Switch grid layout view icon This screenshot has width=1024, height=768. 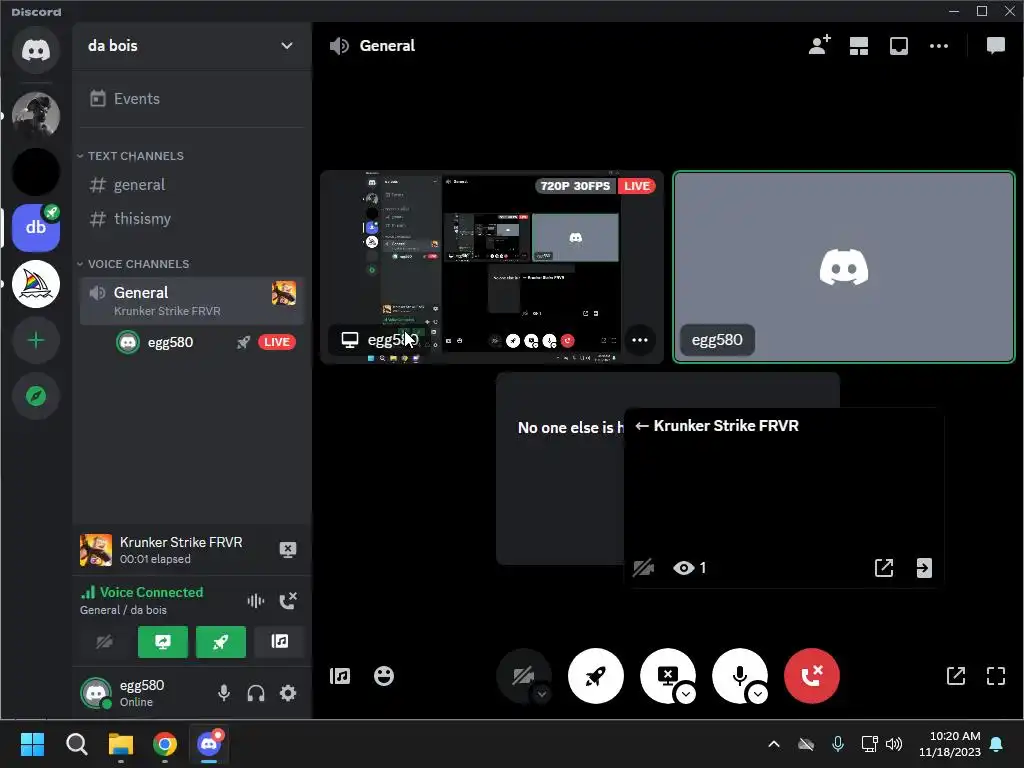tap(859, 46)
